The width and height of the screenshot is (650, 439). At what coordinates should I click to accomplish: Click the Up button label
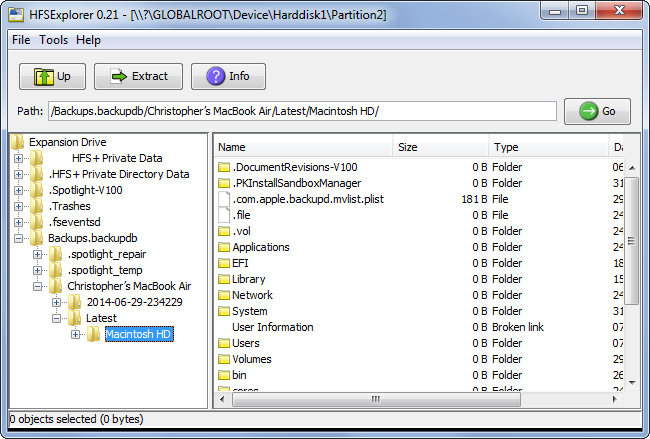pyautogui.click(x=64, y=76)
